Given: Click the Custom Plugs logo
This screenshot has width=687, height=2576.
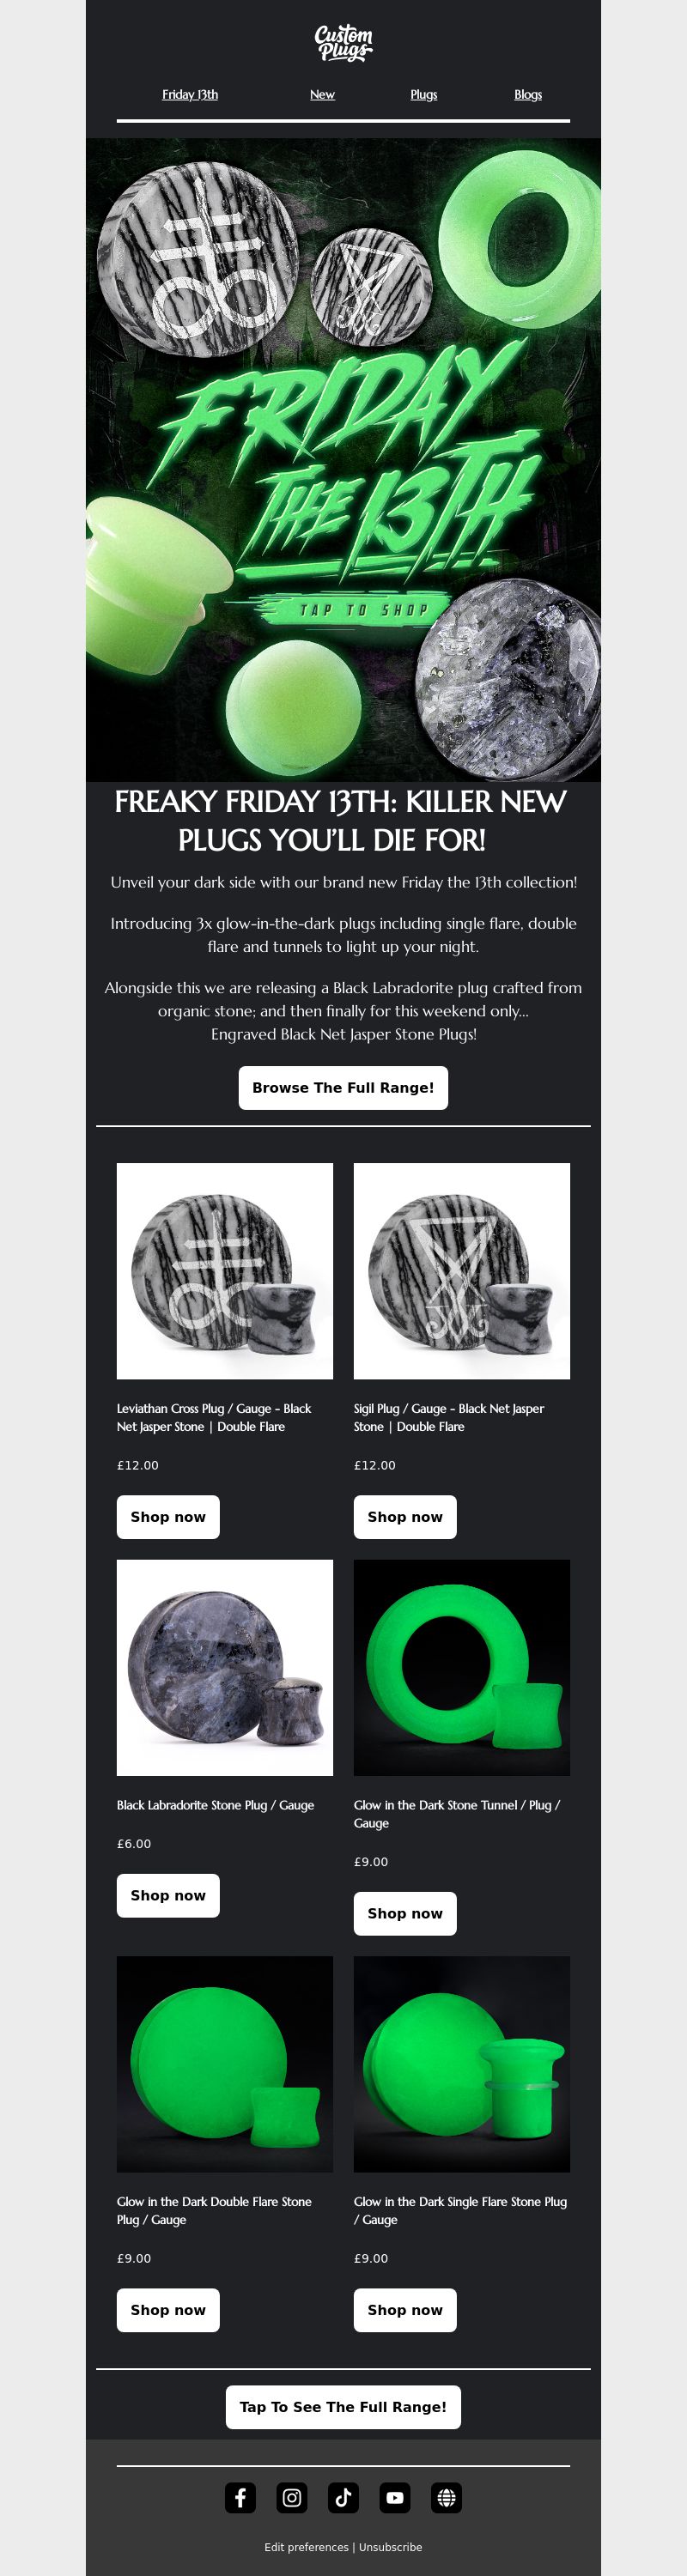Looking at the screenshot, I should [343, 44].
